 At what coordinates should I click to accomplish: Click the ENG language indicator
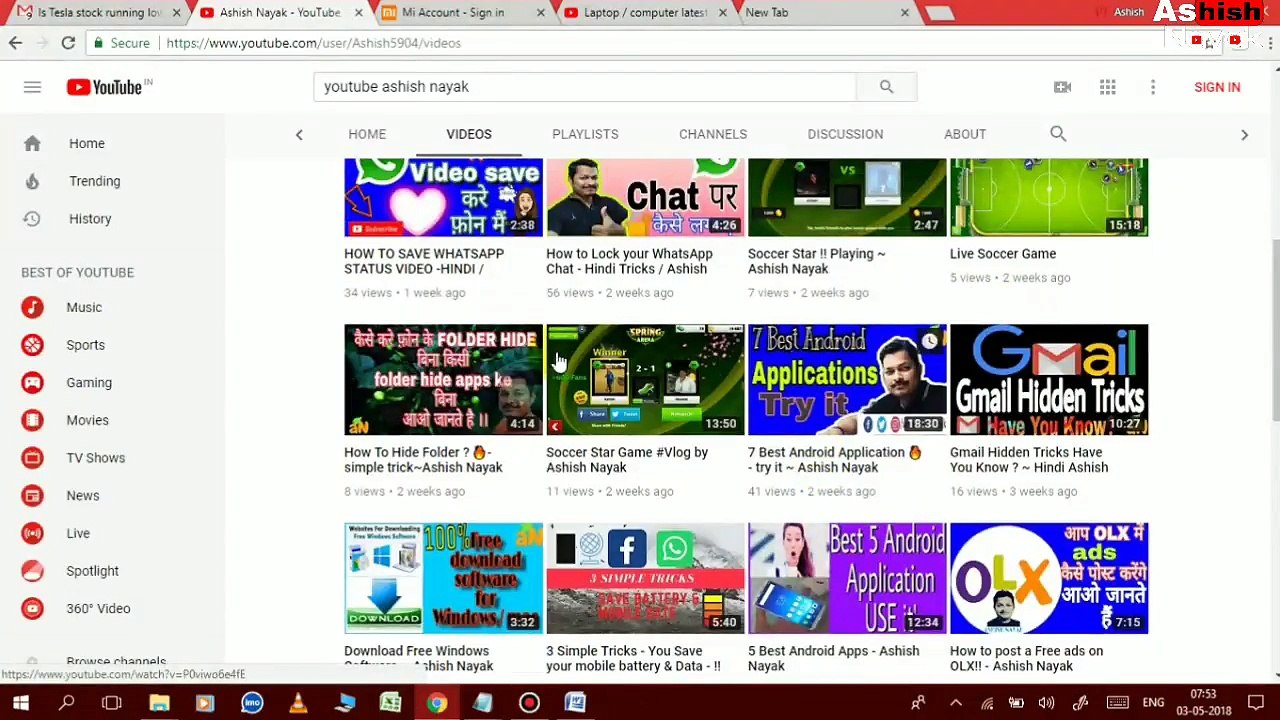tap(1153, 703)
